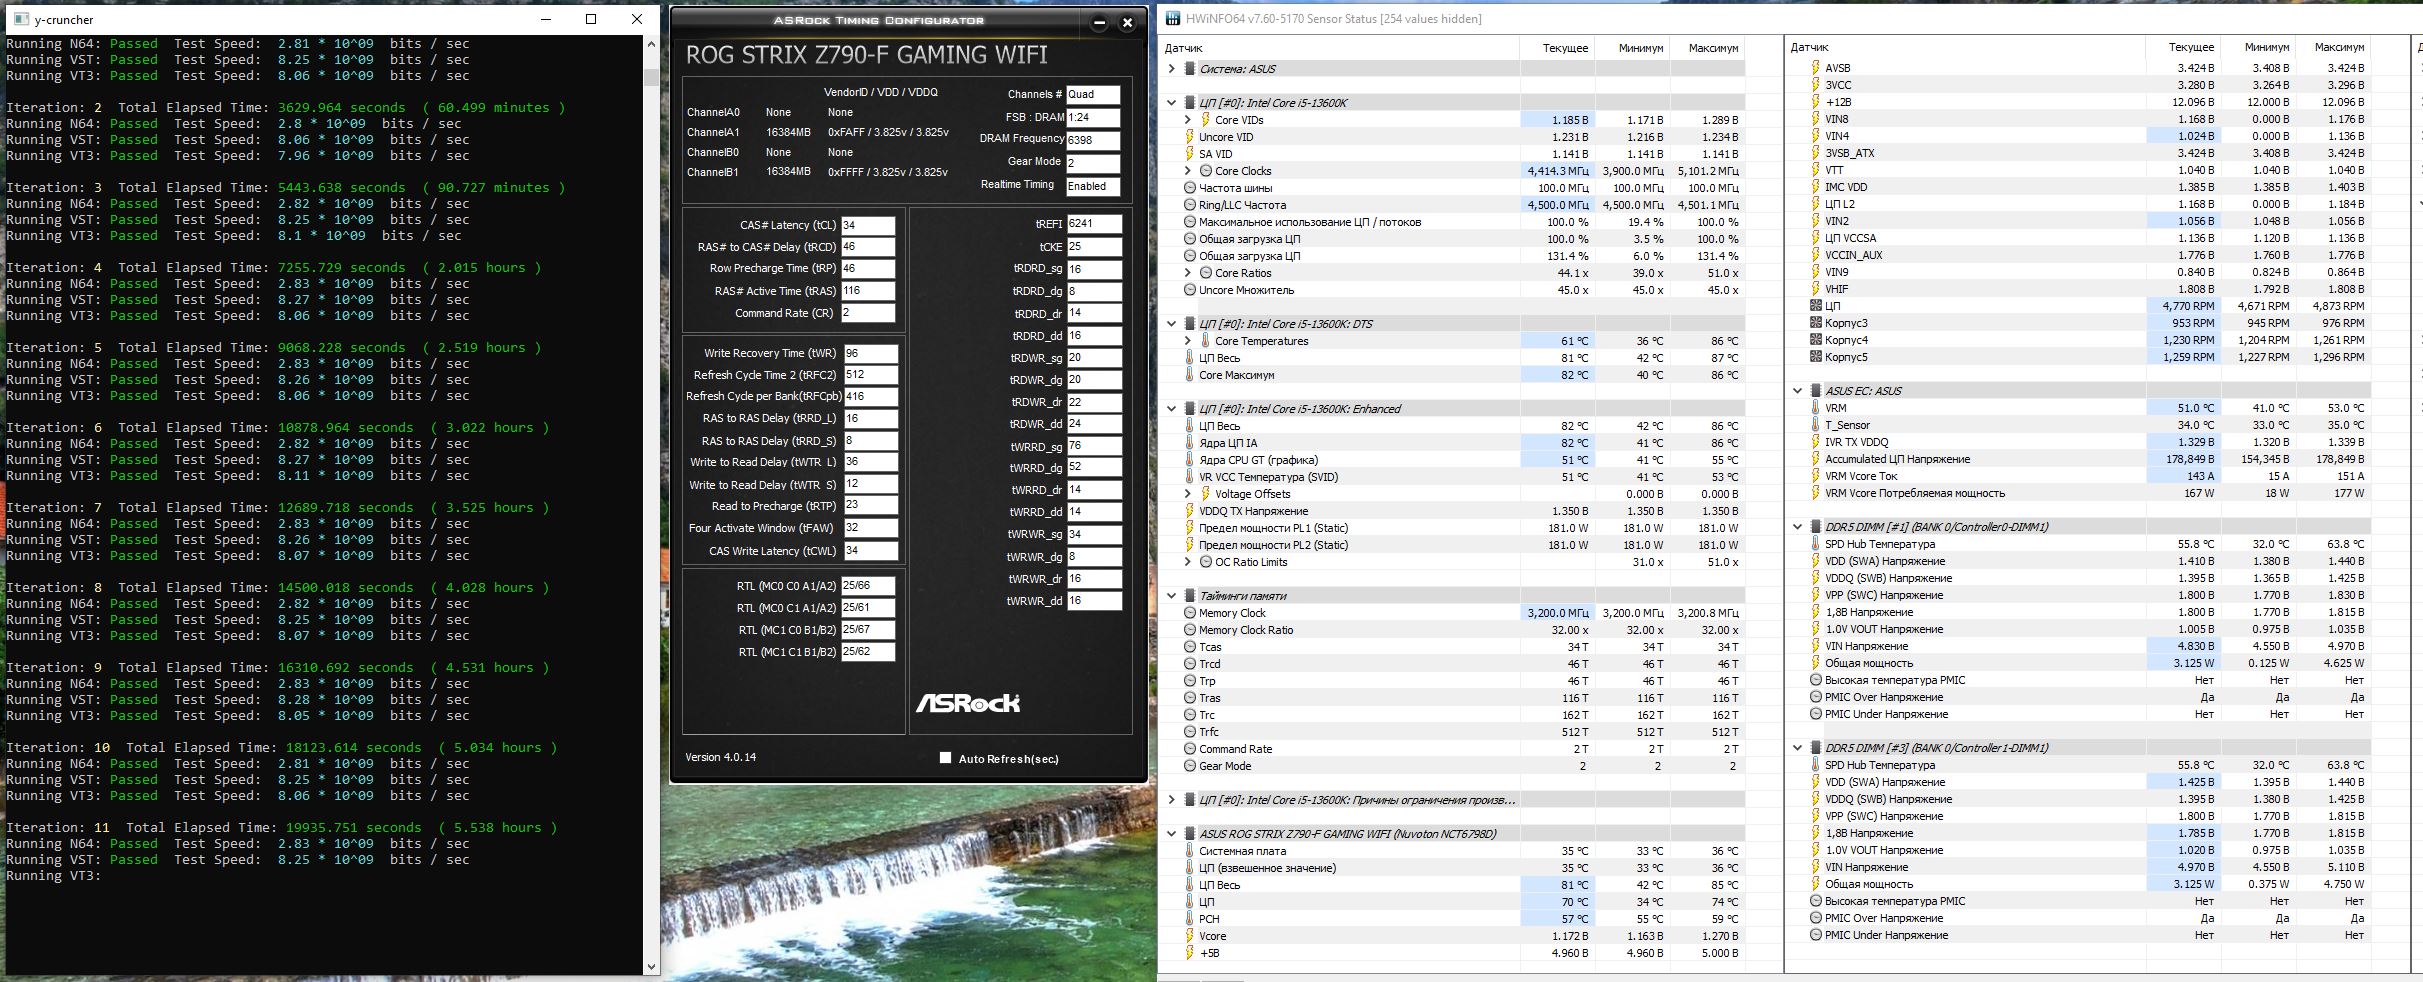Image resolution: width=2423 pixels, height=982 pixels.
Task: Click the tREFI value field
Action: coord(1094,224)
